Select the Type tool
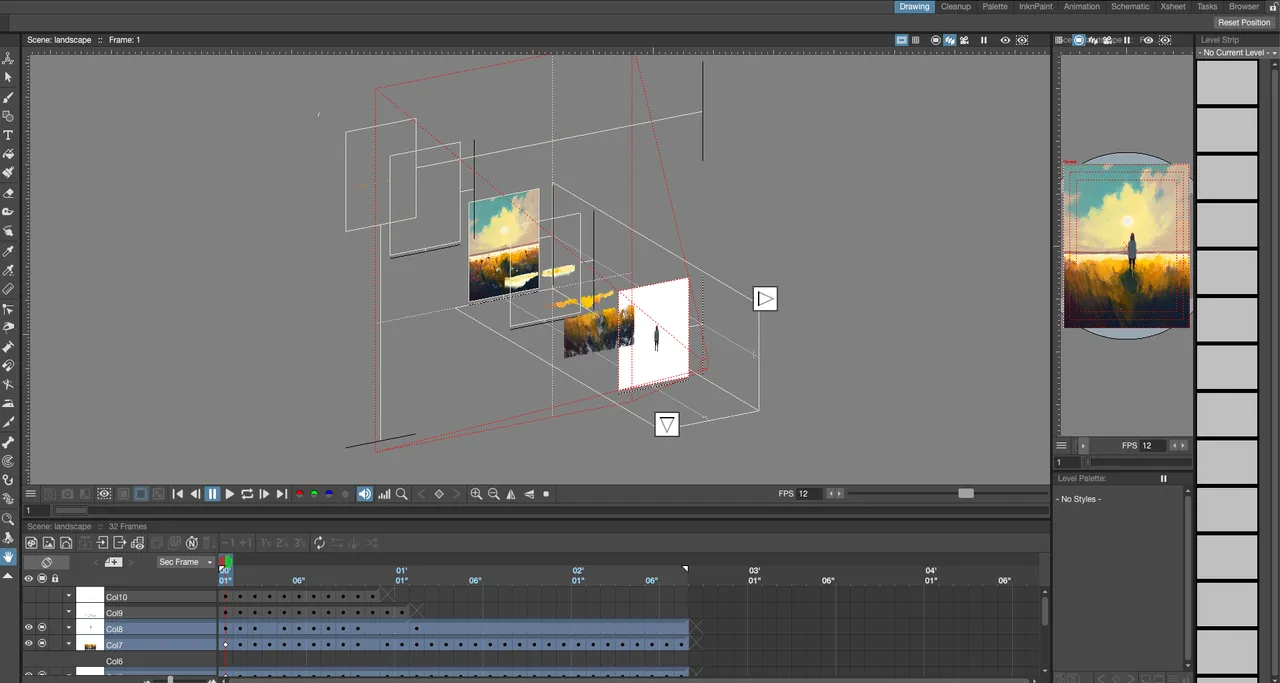 (8, 135)
